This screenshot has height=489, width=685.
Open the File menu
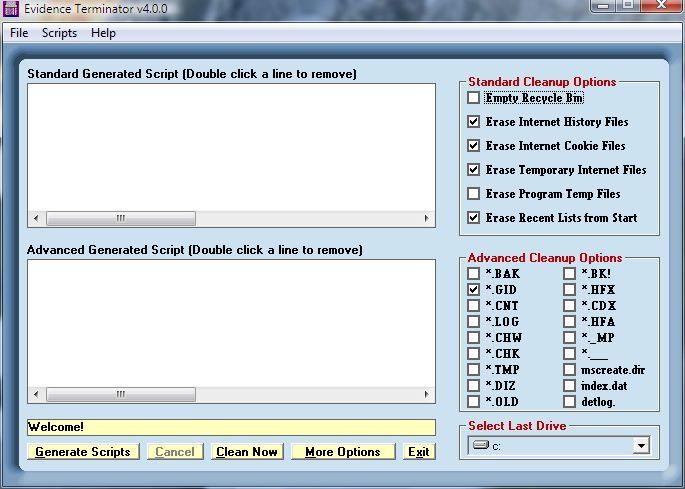19,33
